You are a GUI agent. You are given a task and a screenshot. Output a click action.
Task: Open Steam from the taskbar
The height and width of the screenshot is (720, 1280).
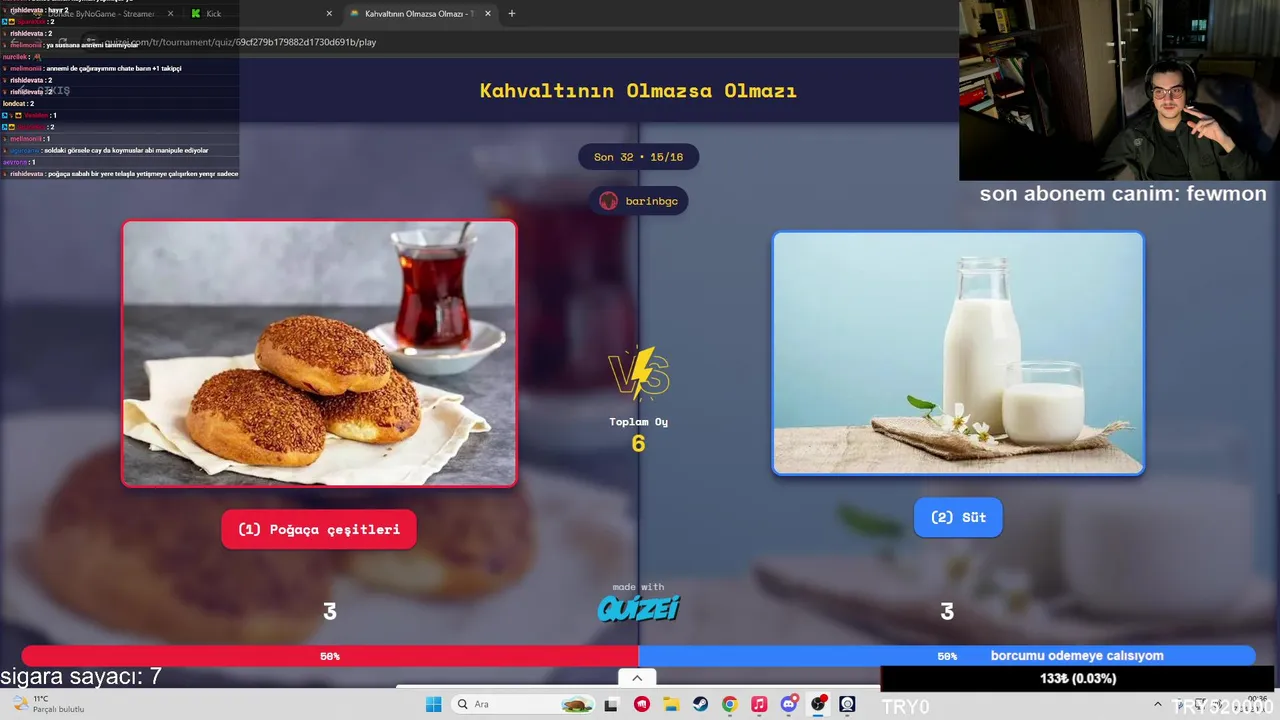701,704
